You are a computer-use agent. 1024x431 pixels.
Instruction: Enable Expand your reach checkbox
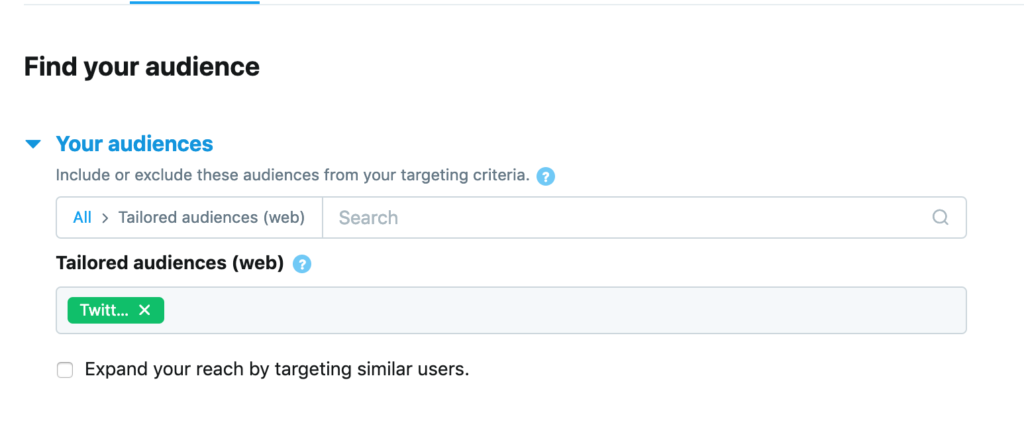coord(65,370)
